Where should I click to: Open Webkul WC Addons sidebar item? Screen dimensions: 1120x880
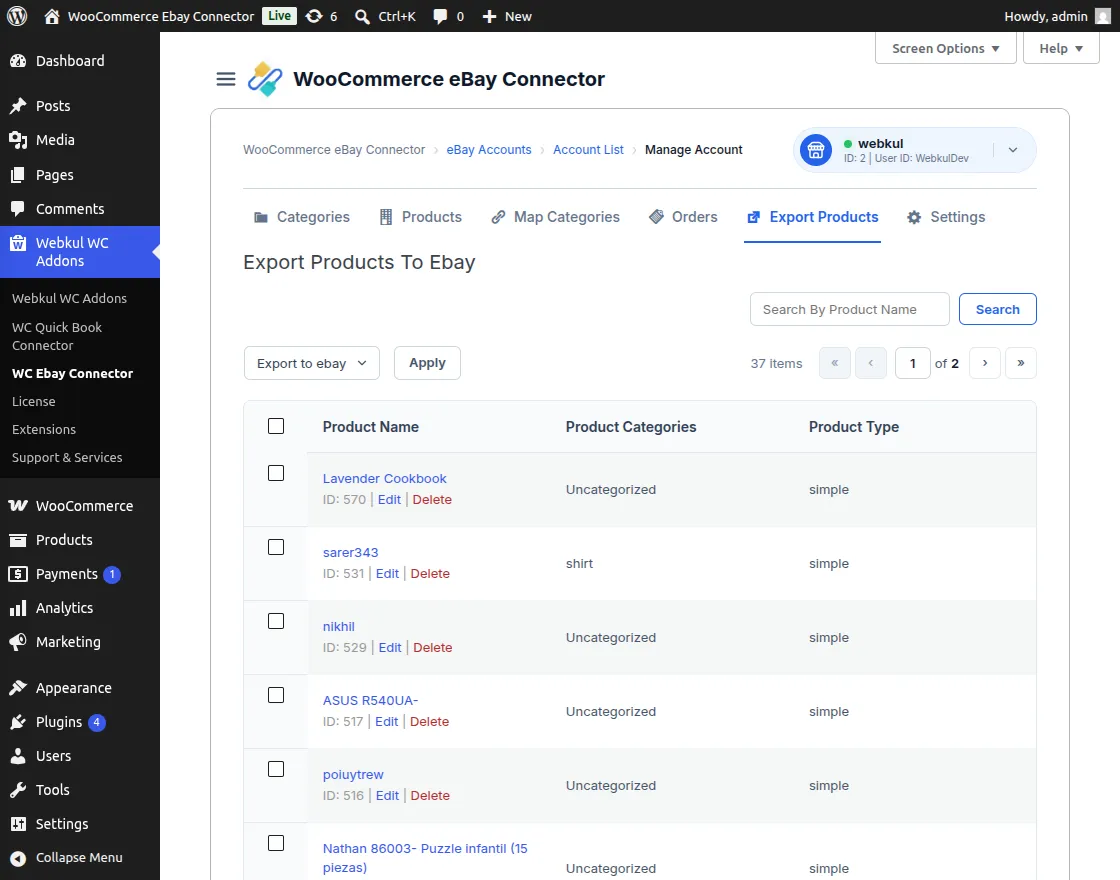(x=80, y=251)
